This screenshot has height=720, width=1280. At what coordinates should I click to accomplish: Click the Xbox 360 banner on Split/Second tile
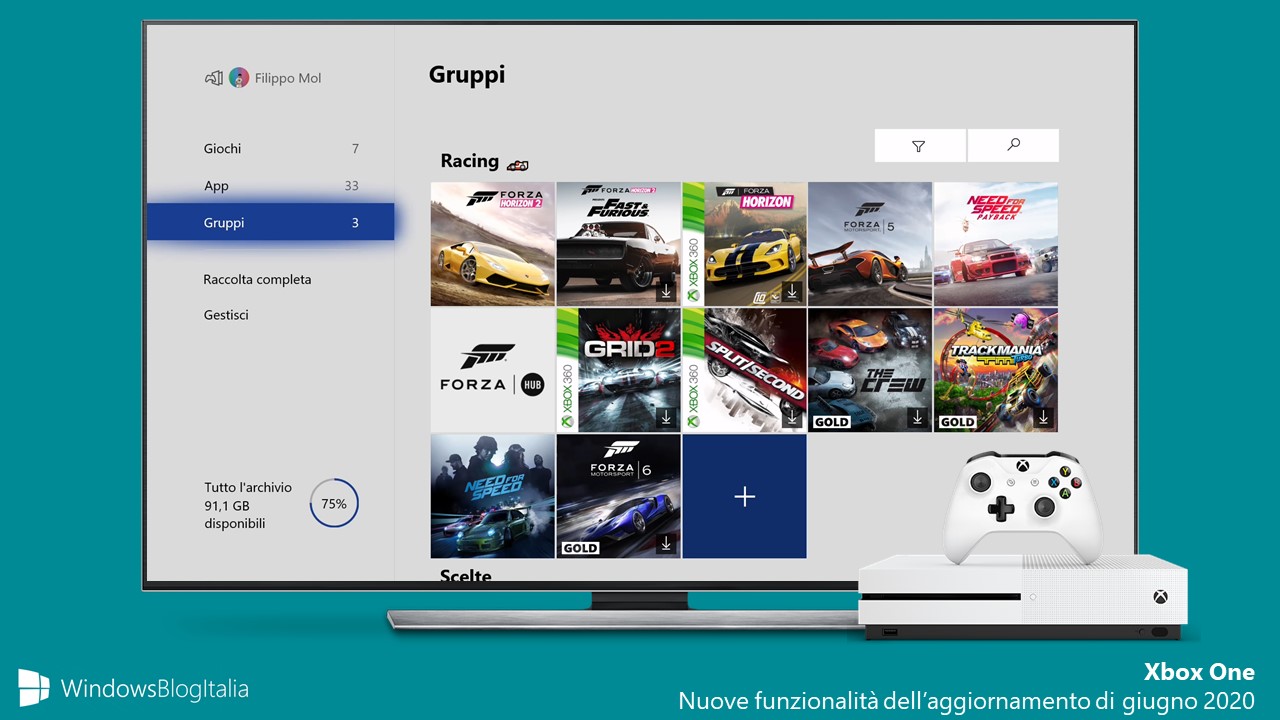click(x=693, y=370)
